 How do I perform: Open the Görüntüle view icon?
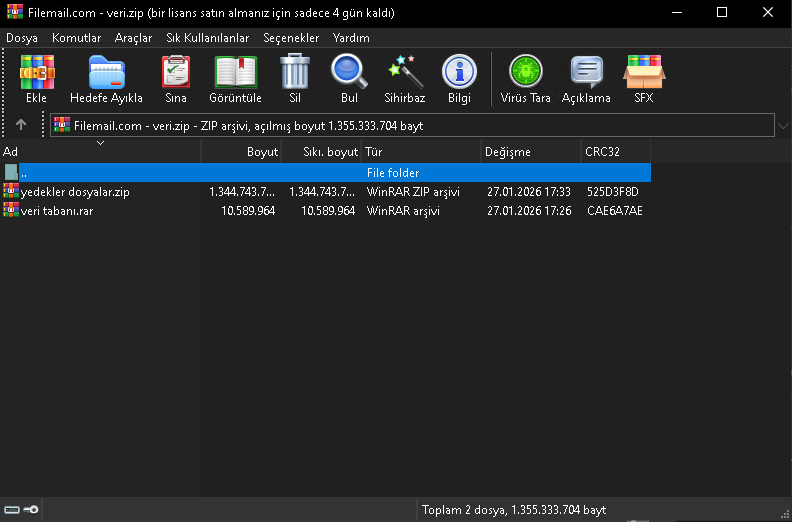[235, 72]
